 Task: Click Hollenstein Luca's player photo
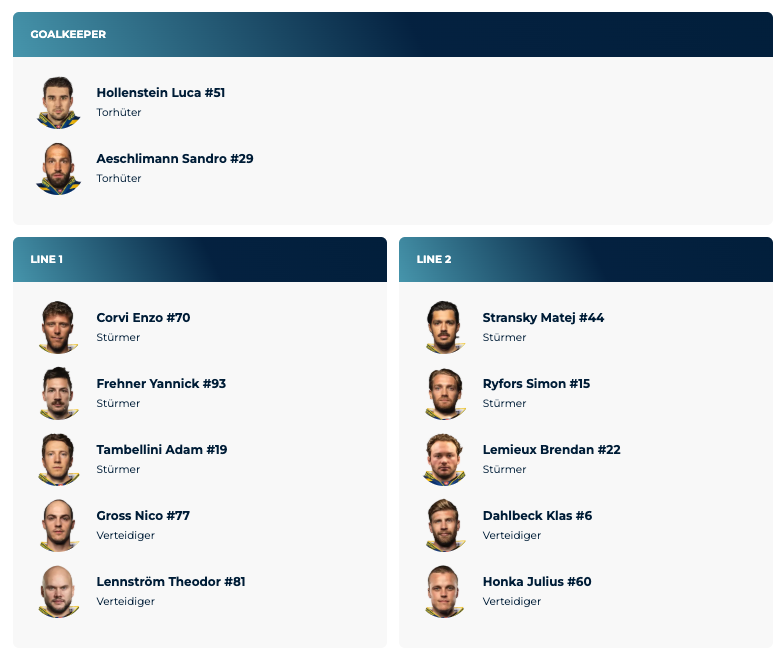59,102
